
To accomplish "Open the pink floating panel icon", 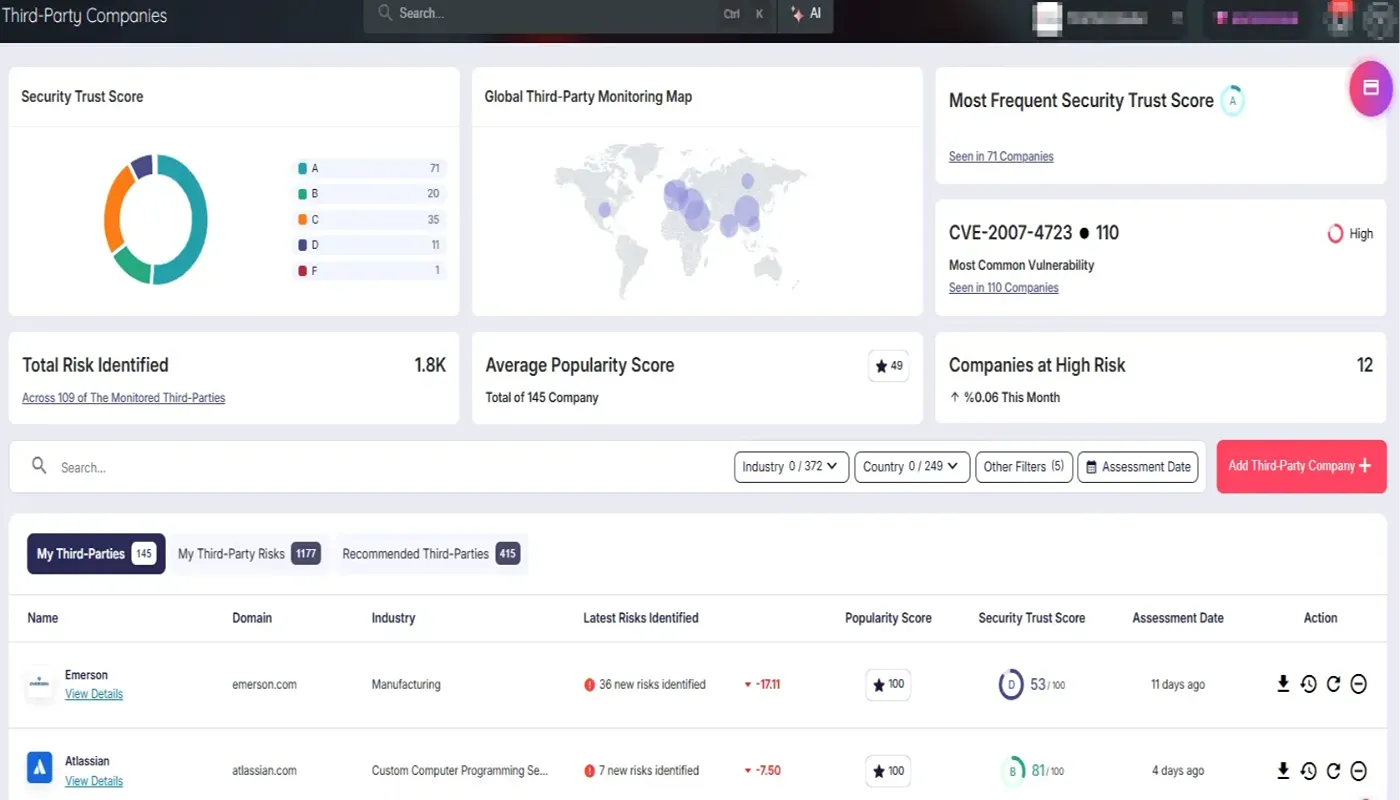I will click(x=1371, y=88).
